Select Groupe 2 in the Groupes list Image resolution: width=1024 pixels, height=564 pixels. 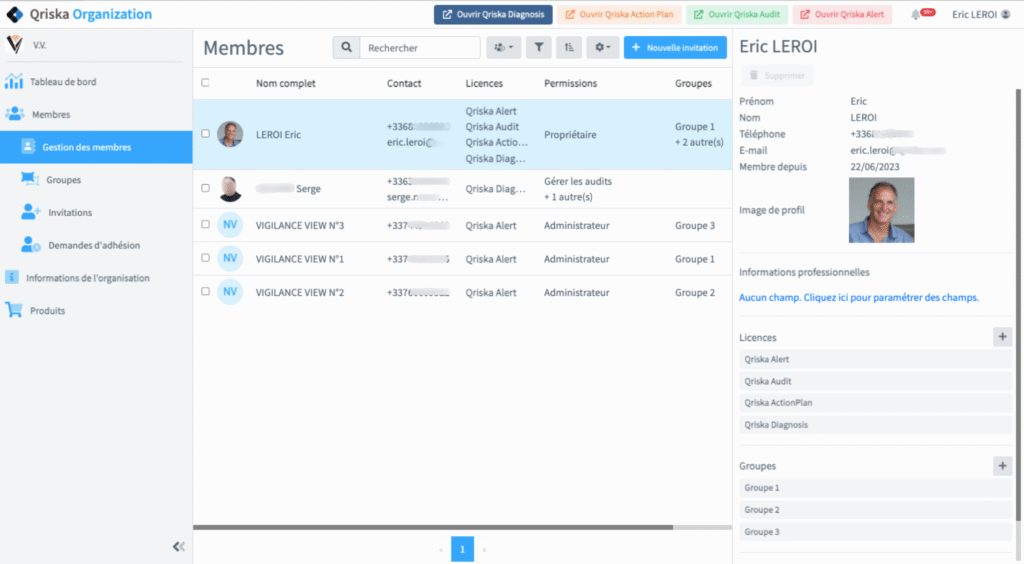tap(876, 510)
